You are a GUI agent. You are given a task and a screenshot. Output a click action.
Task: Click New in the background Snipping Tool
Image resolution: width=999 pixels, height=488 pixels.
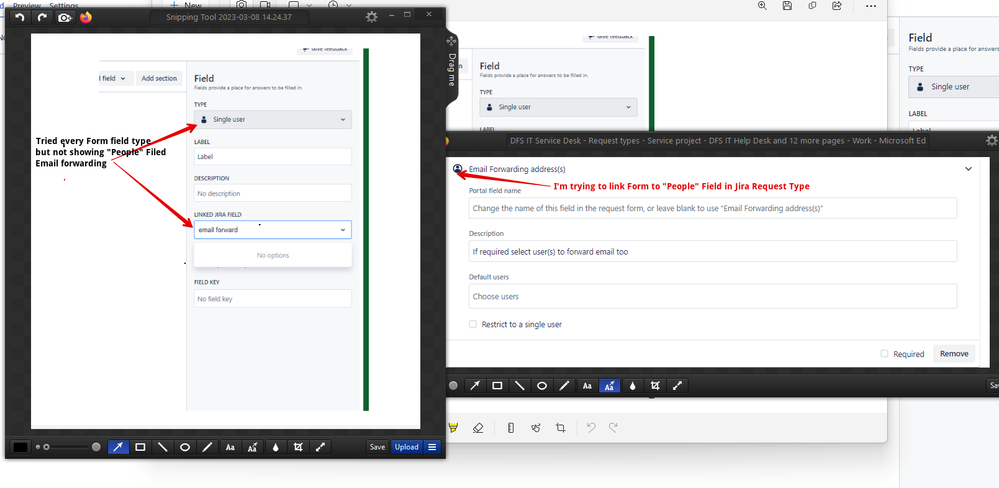185,5
